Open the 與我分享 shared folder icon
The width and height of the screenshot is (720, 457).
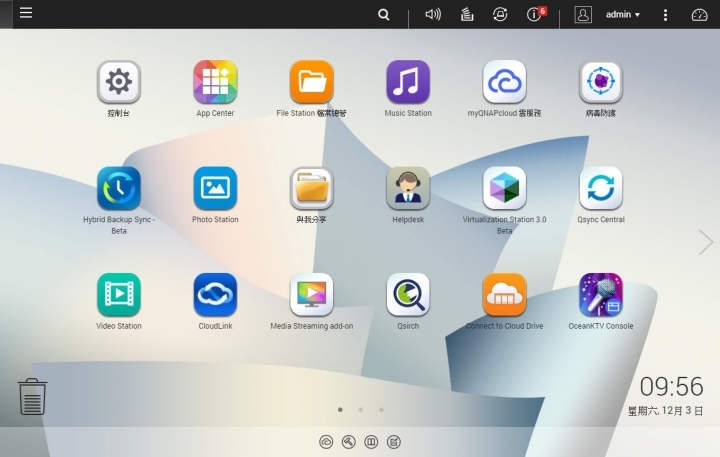(311, 188)
